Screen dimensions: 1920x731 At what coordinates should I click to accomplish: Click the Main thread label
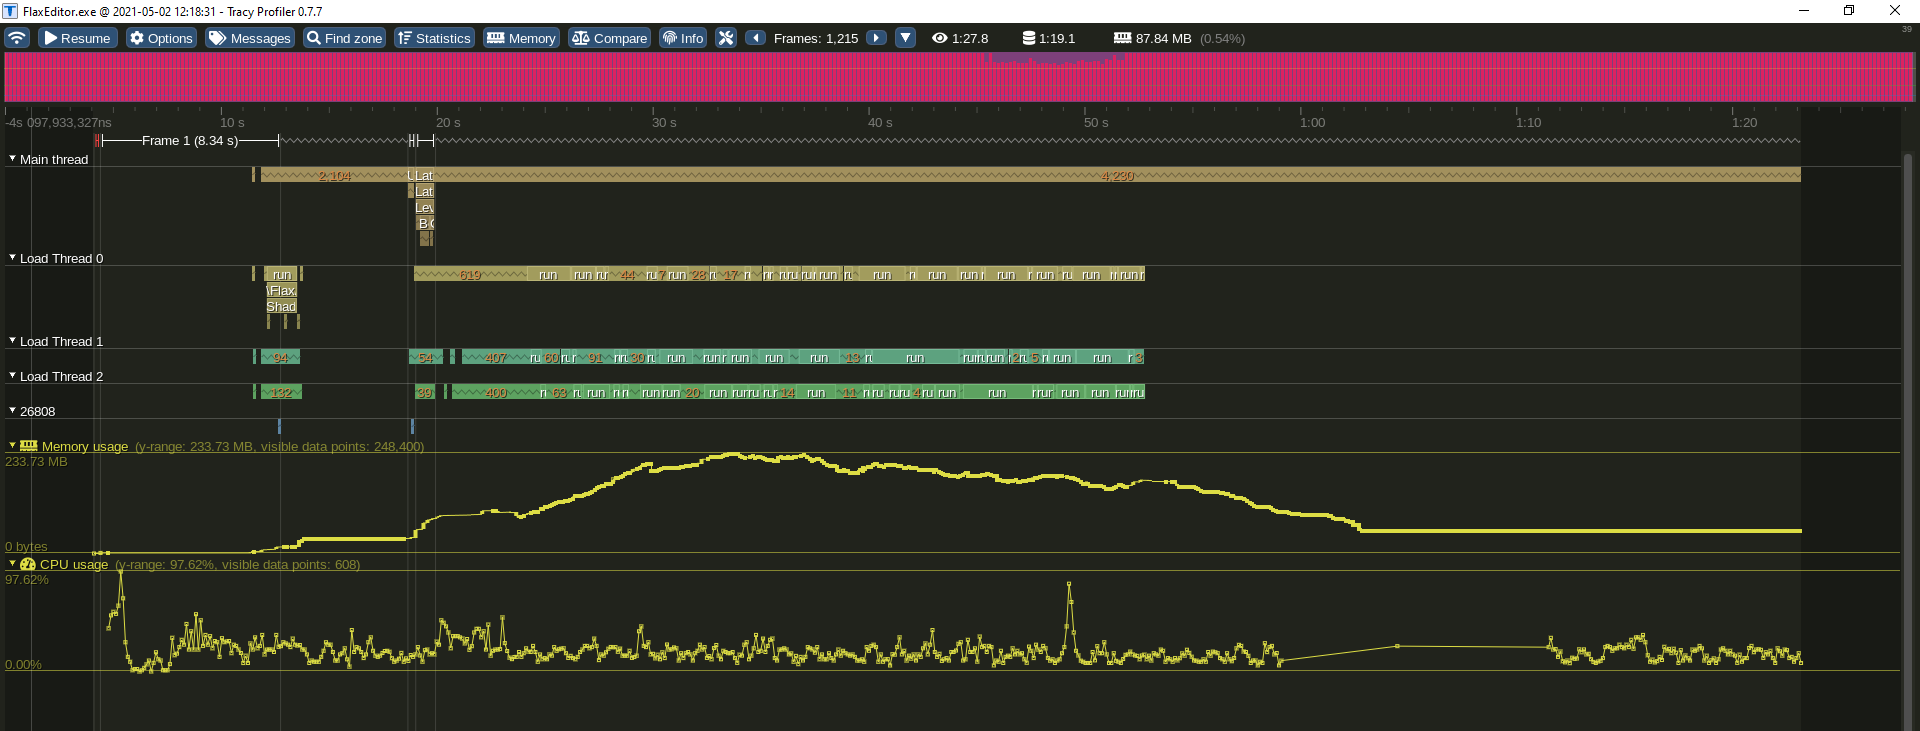[54, 159]
